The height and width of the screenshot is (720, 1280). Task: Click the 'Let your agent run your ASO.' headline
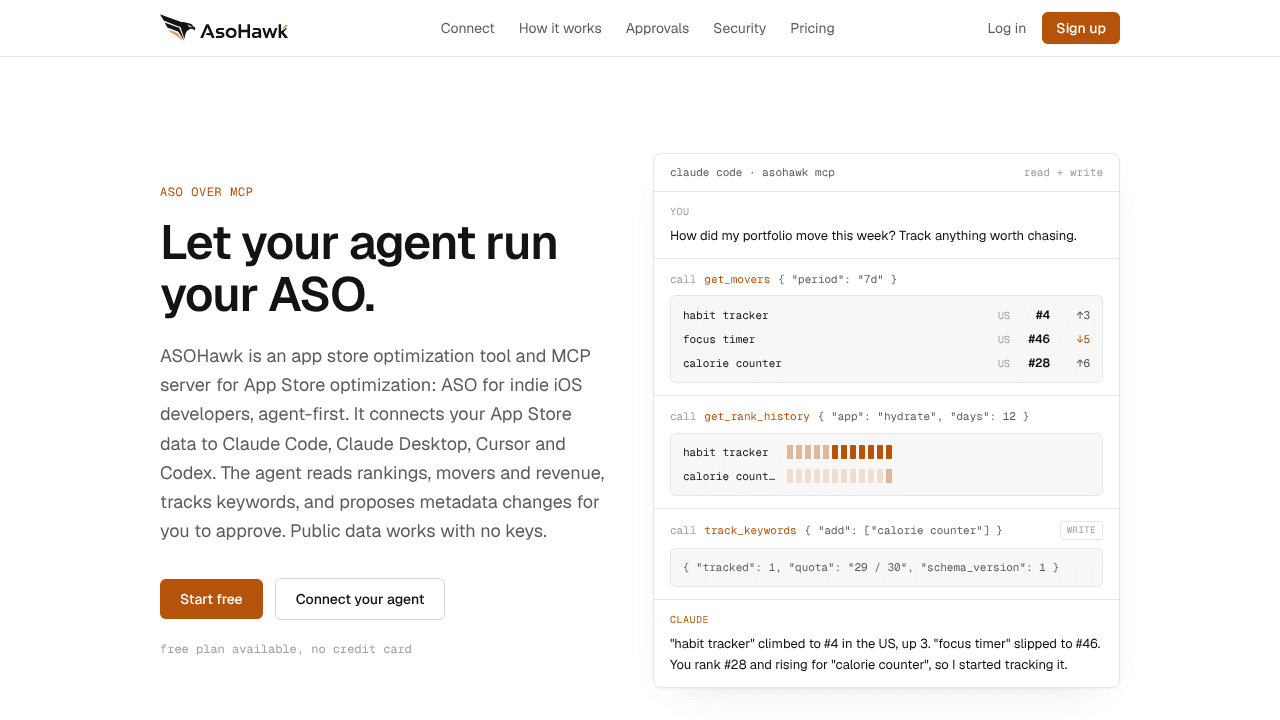pyautogui.click(x=359, y=269)
